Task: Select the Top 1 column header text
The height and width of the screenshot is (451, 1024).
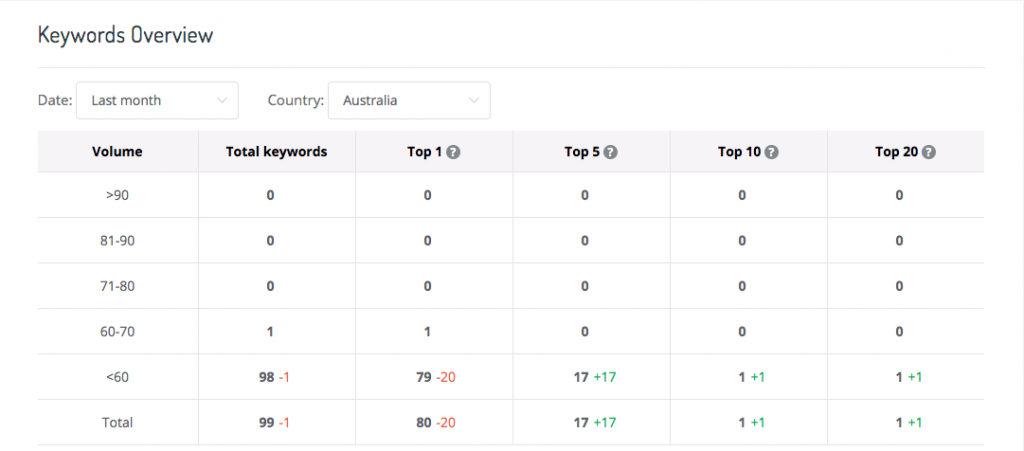Action: click(424, 152)
